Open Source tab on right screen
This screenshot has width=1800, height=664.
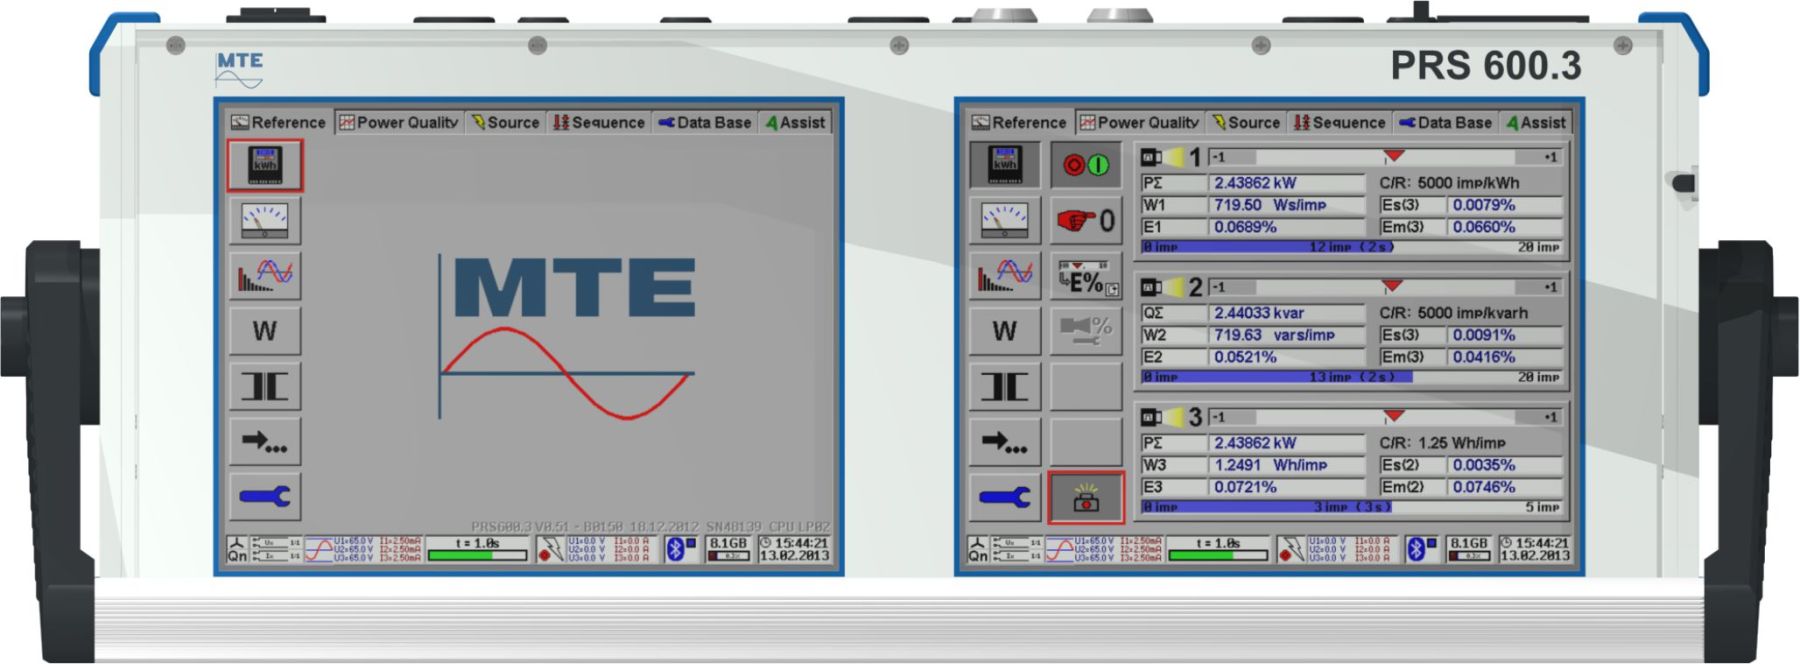1246,122
